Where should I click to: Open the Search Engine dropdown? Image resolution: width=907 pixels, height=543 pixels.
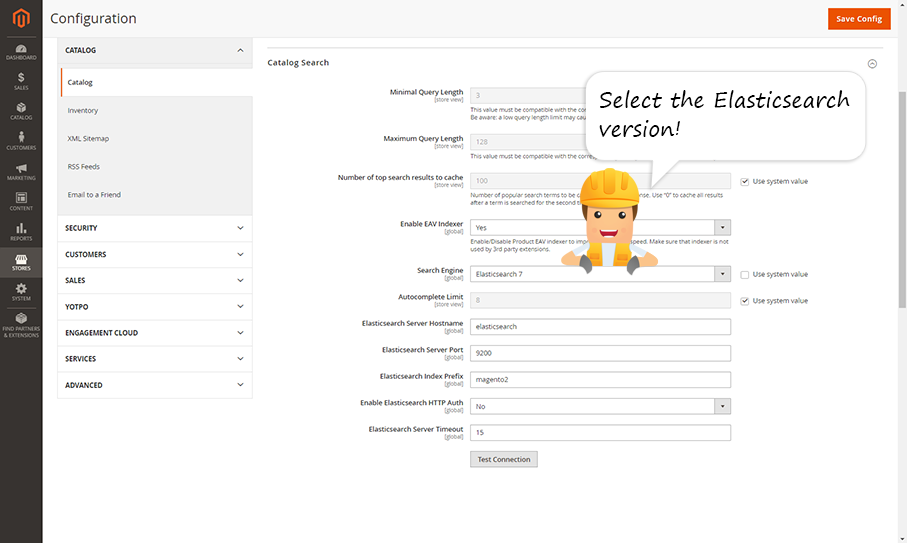click(x=600, y=274)
